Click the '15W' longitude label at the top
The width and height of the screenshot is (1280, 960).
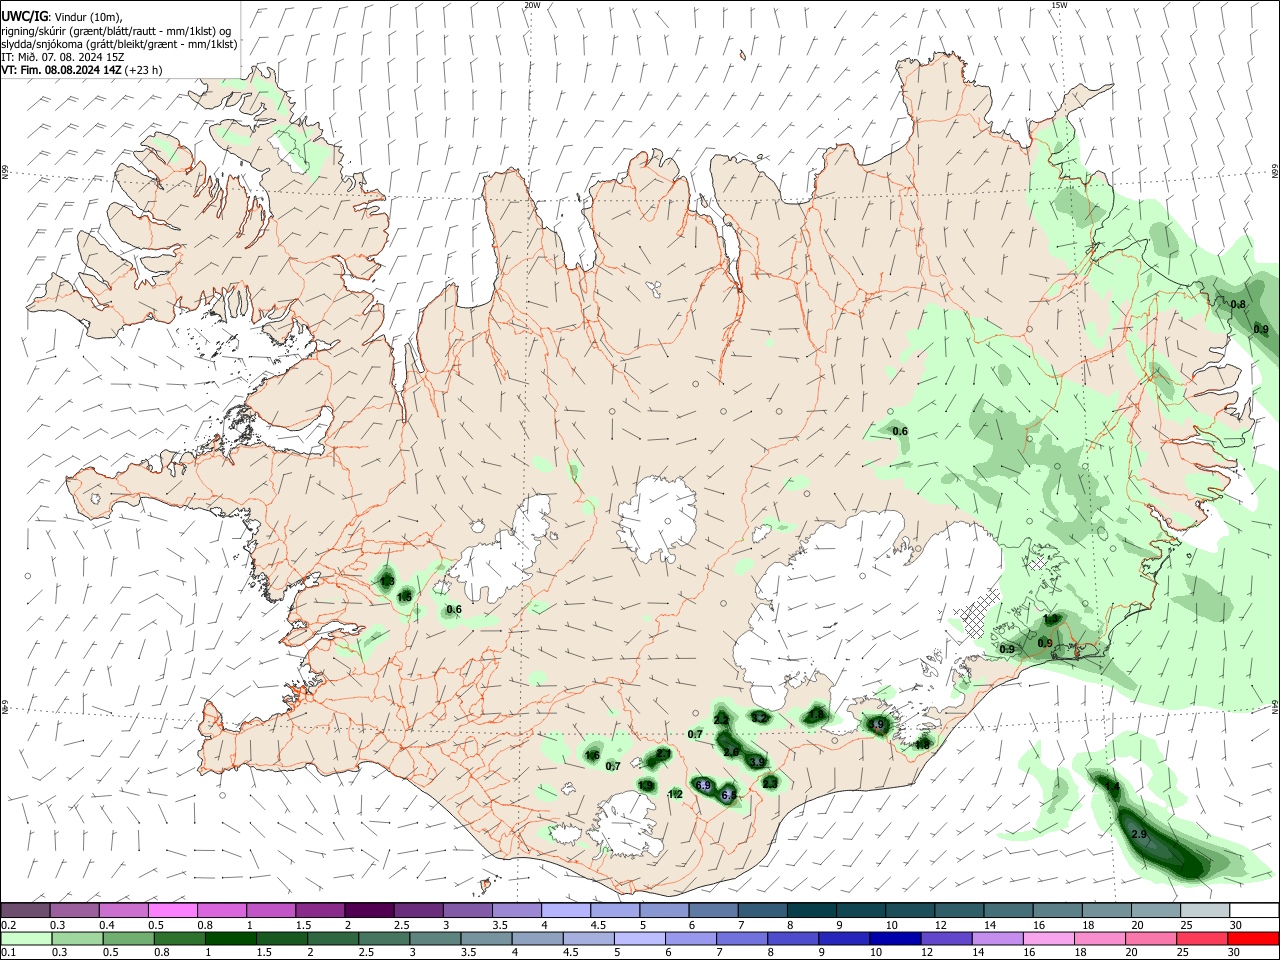[1059, 5]
